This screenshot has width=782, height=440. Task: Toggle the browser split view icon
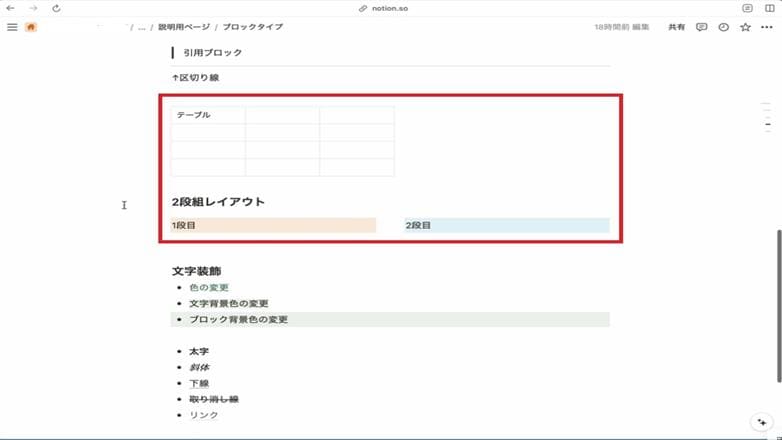770,8
